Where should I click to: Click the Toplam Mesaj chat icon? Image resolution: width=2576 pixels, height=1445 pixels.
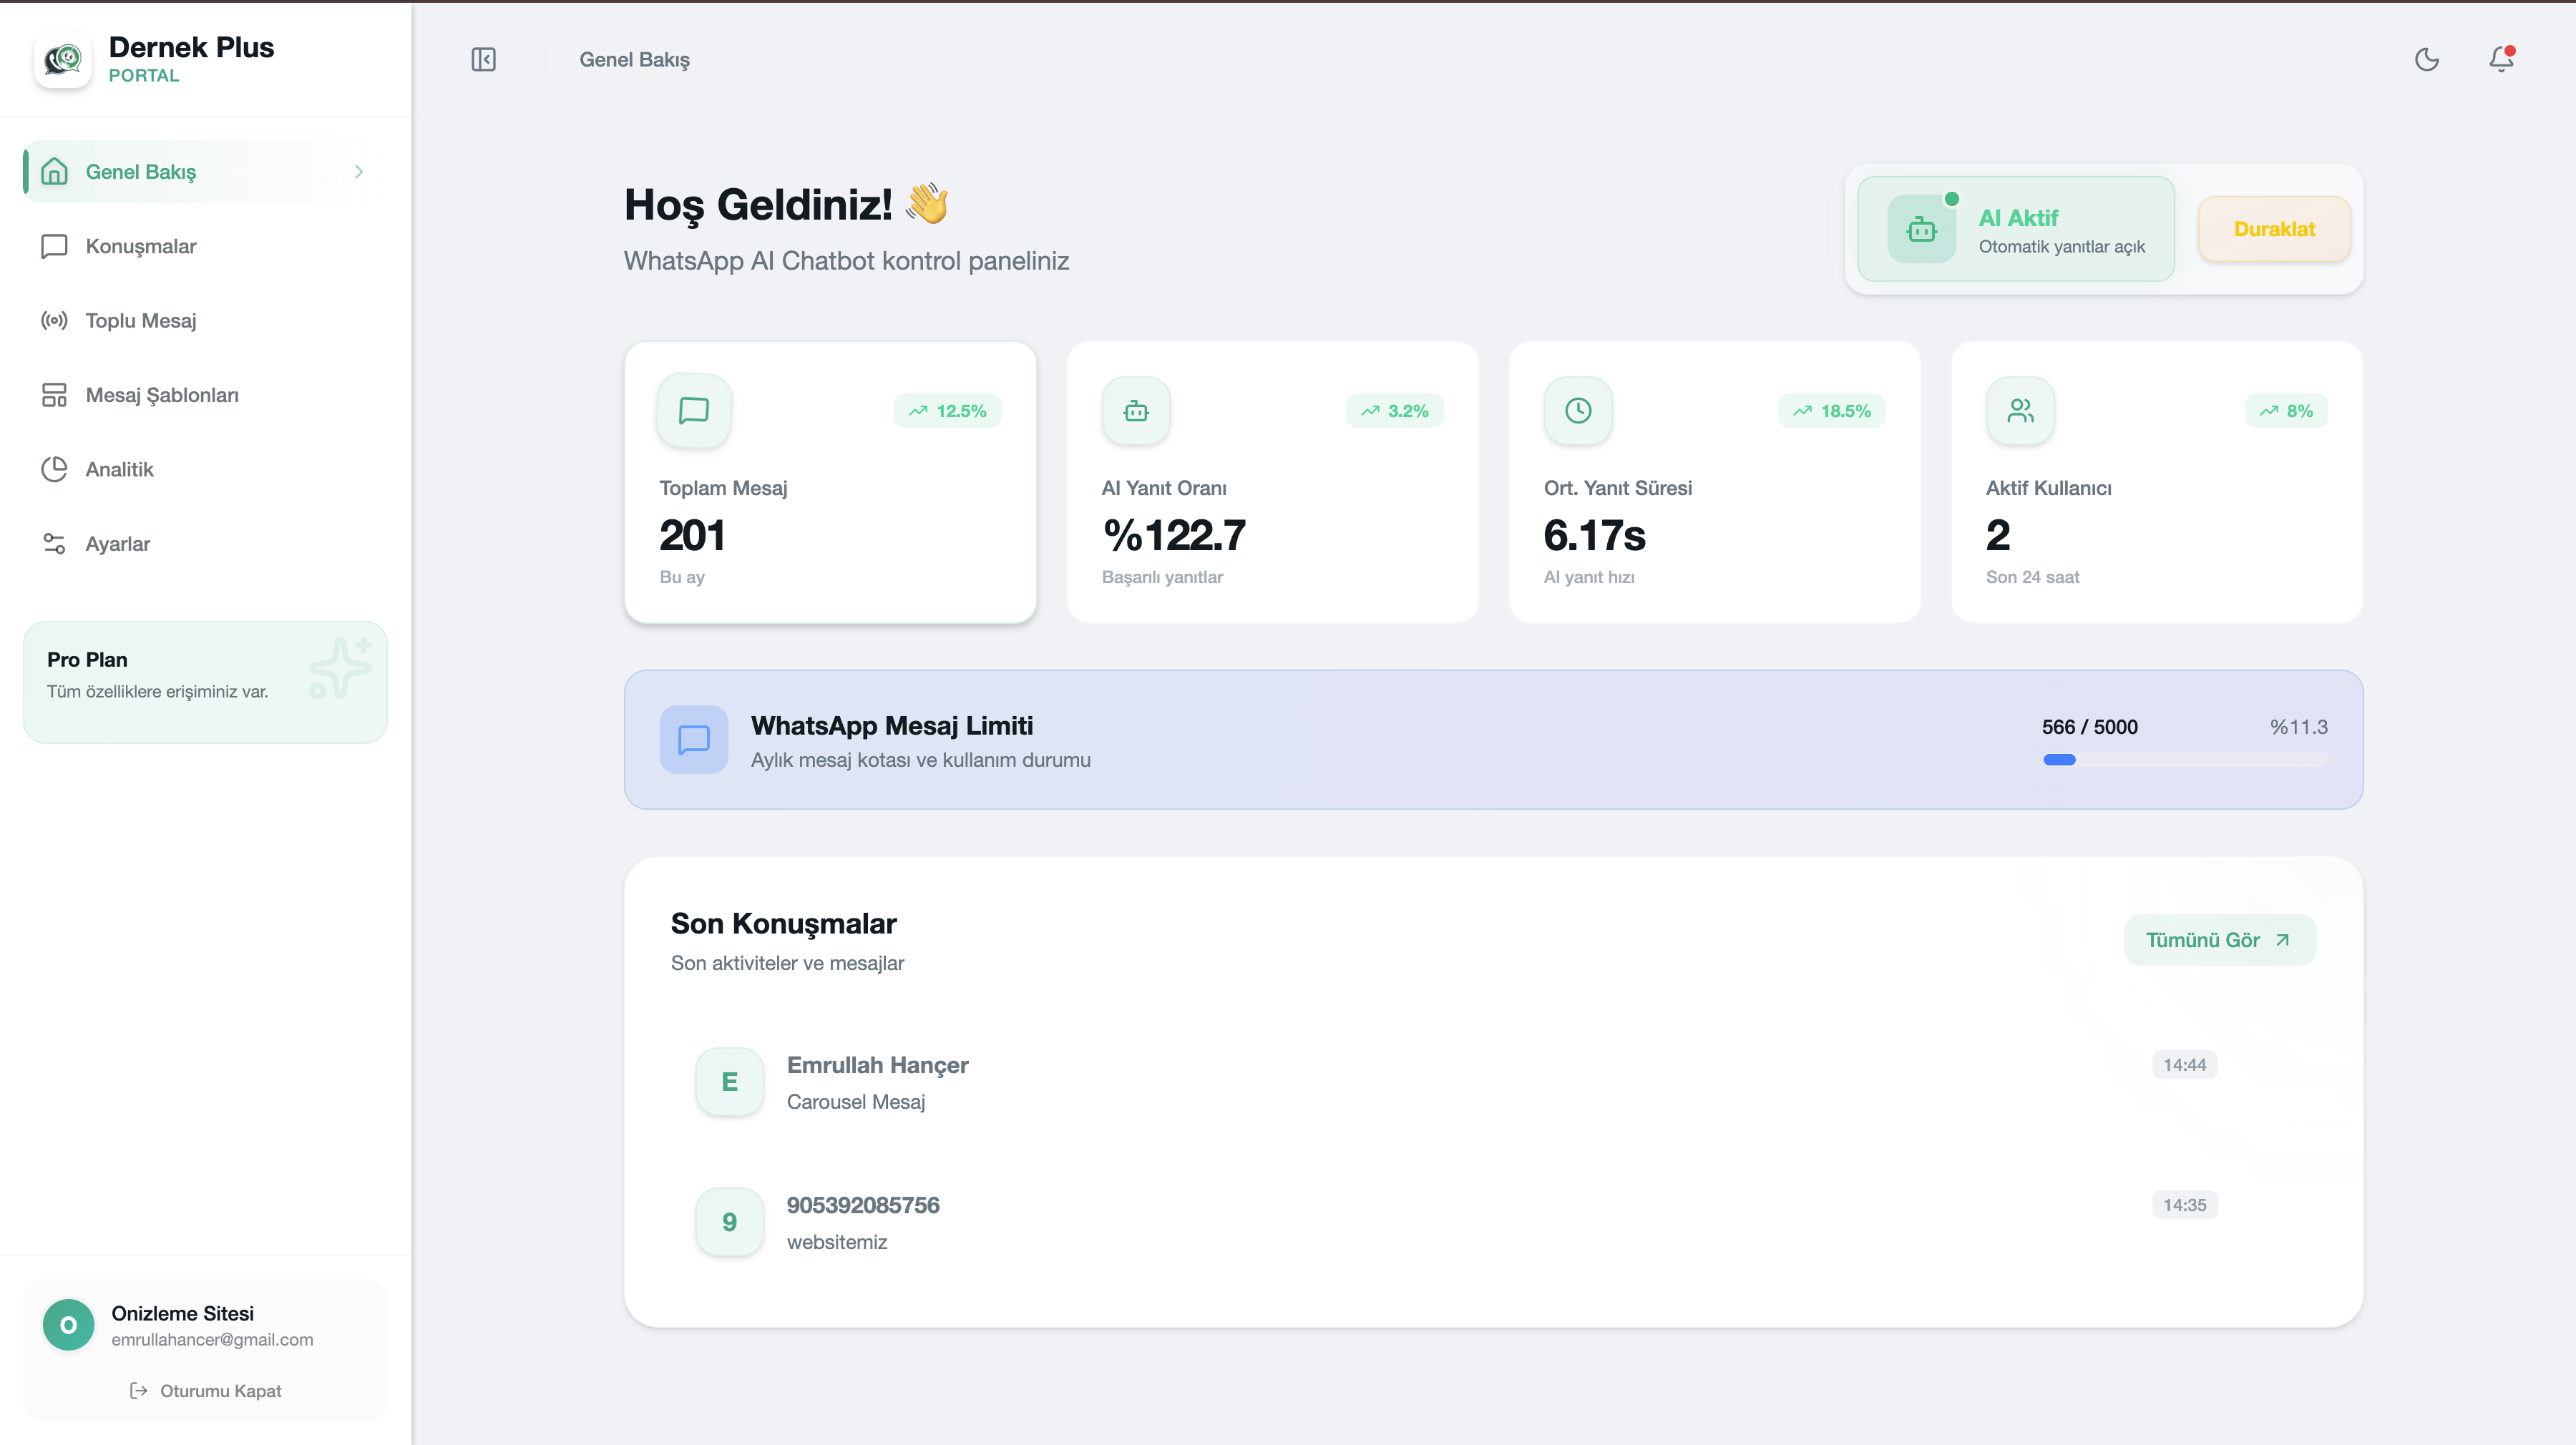coord(694,411)
